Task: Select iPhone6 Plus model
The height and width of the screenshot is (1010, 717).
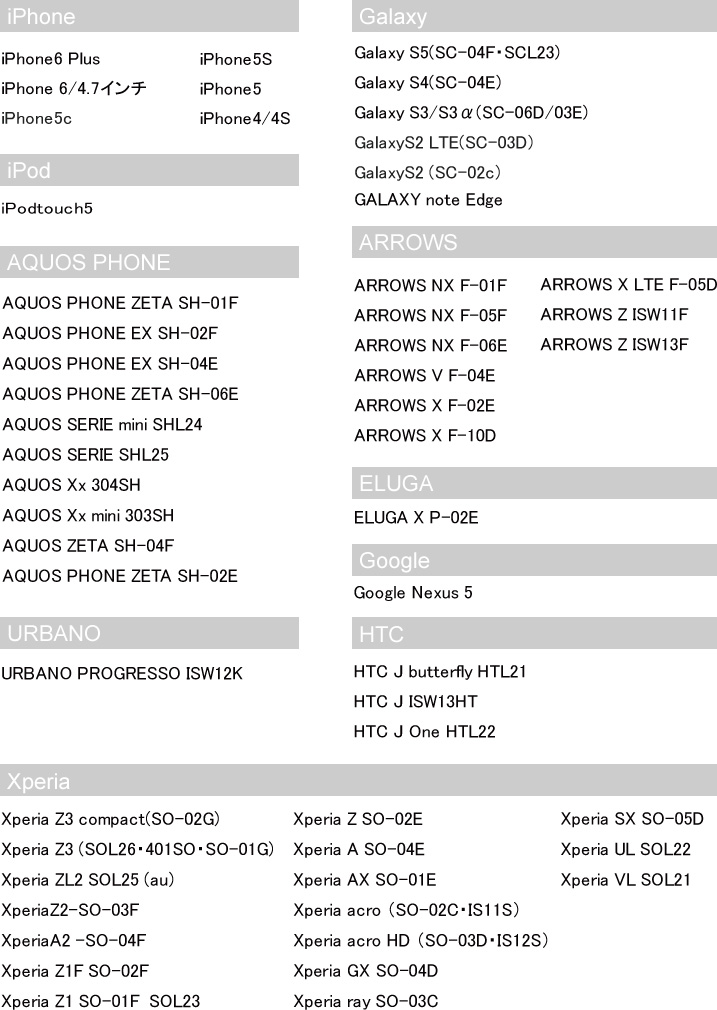Action: pyautogui.click(x=51, y=59)
